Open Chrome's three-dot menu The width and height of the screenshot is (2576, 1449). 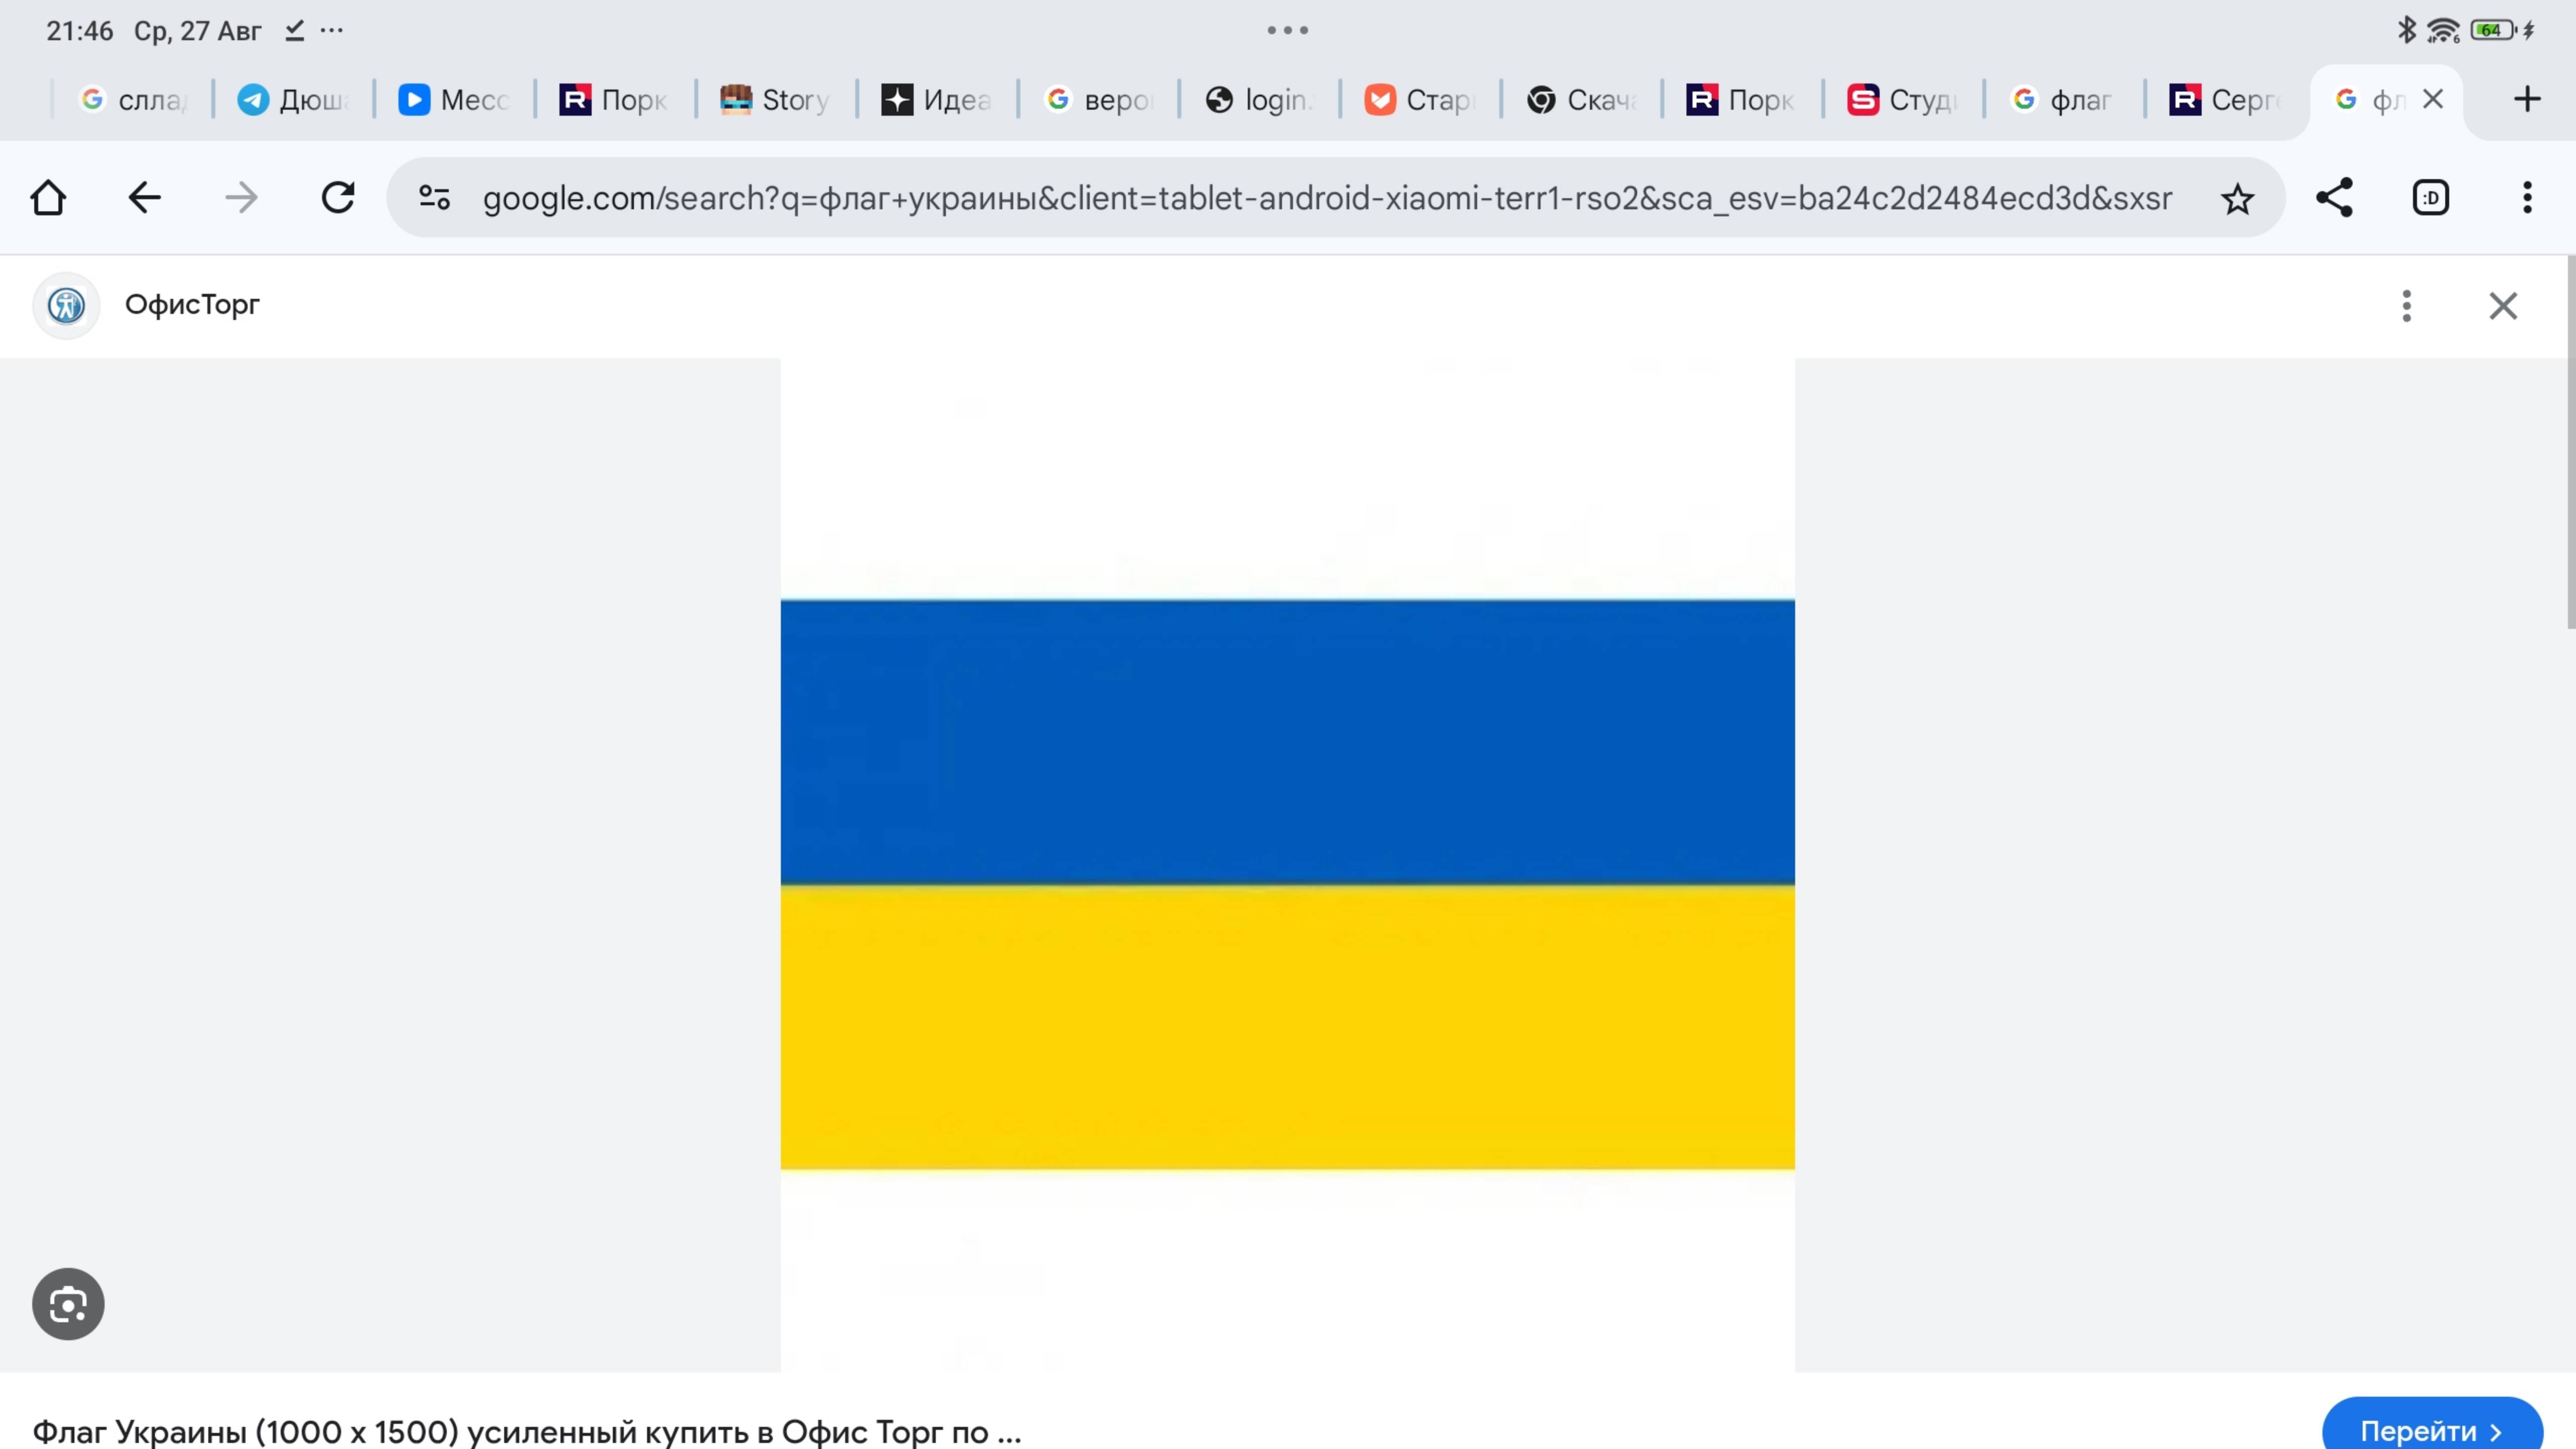pos(2528,197)
